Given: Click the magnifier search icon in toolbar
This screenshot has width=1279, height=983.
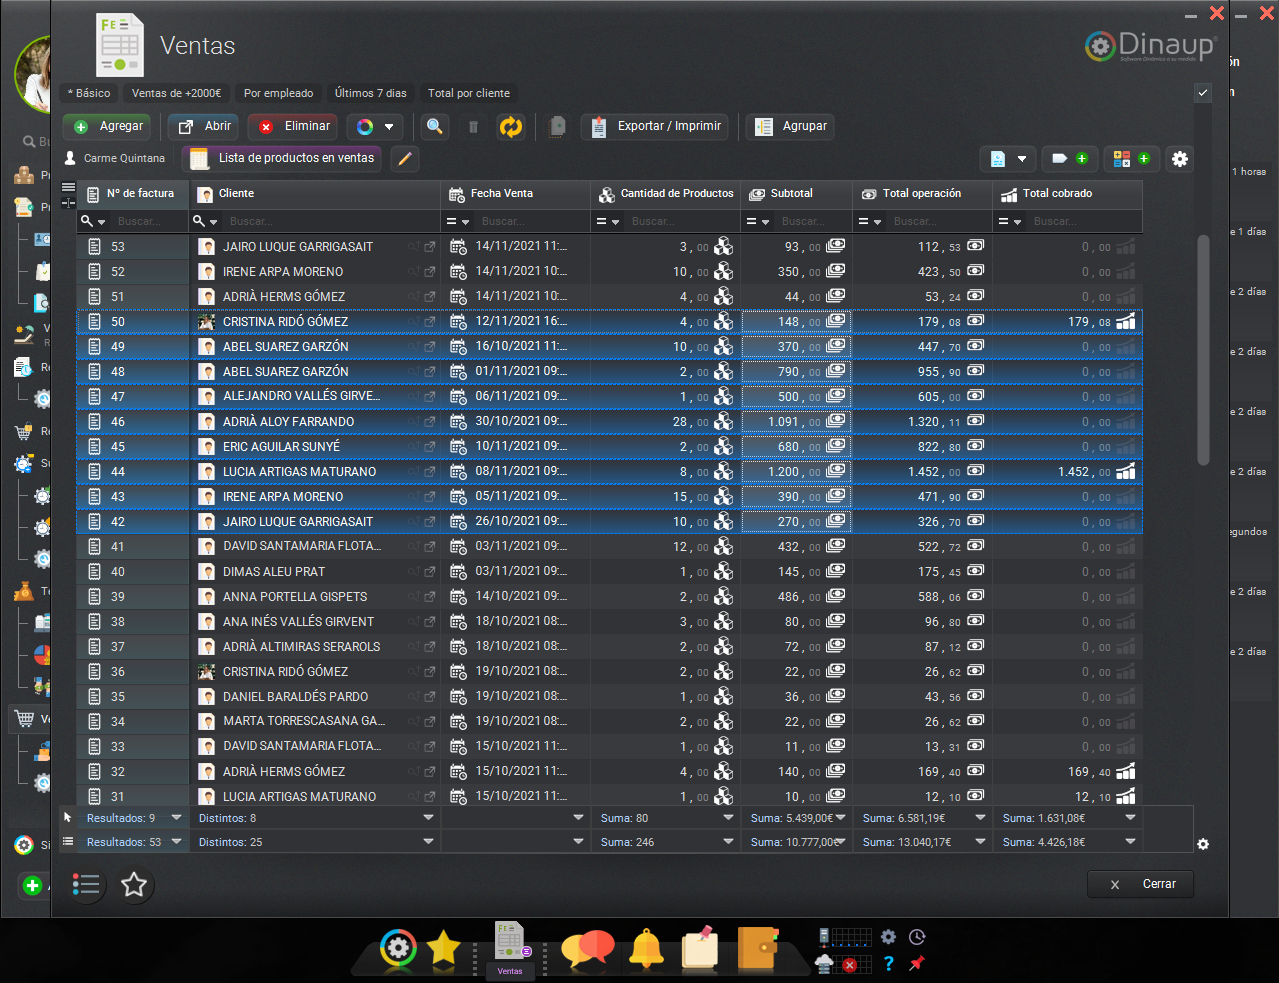Looking at the screenshot, I should (435, 126).
